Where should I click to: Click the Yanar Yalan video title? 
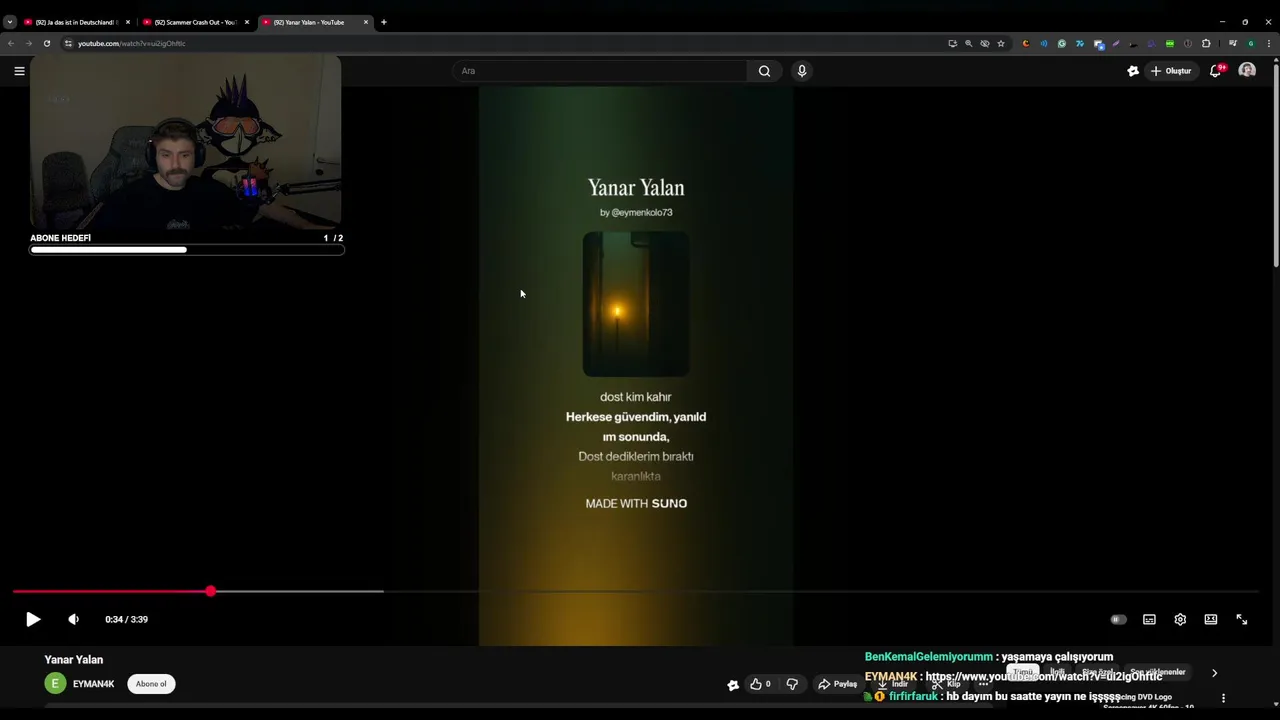point(74,660)
